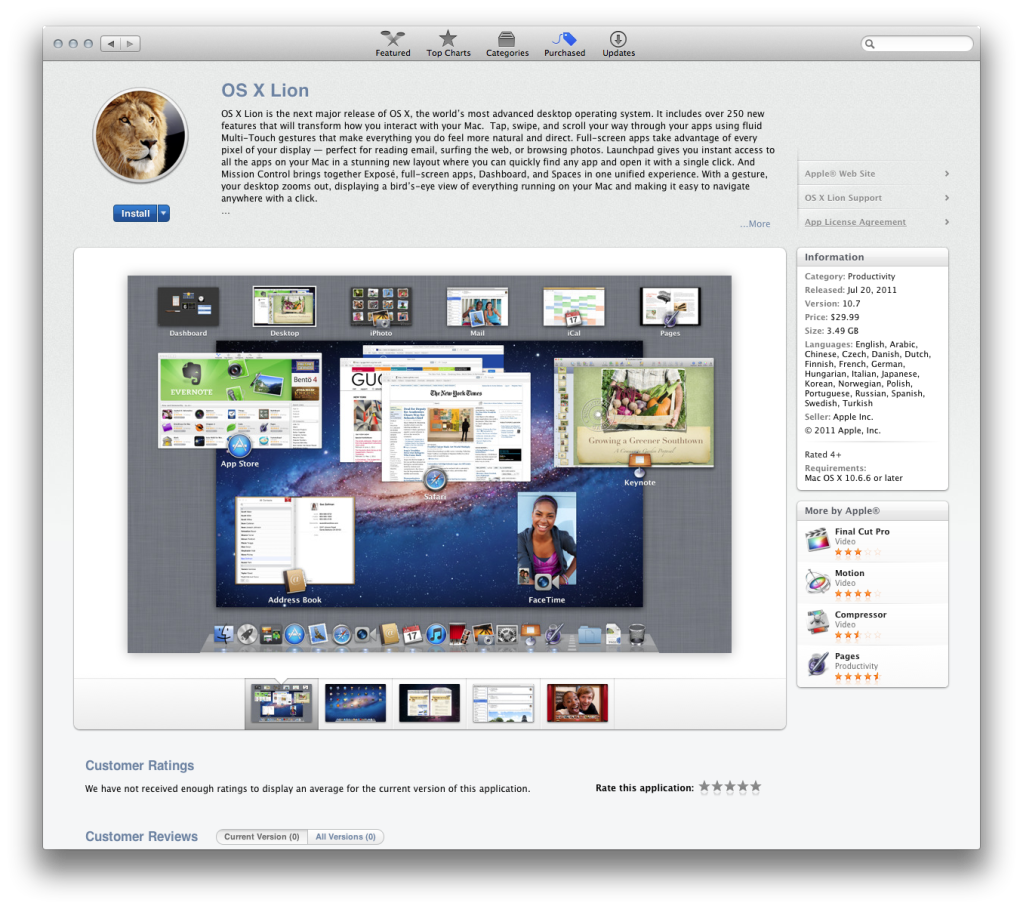This screenshot has height=909, width=1023.
Task: Open the OS X Lion Support link
Action: coord(843,198)
